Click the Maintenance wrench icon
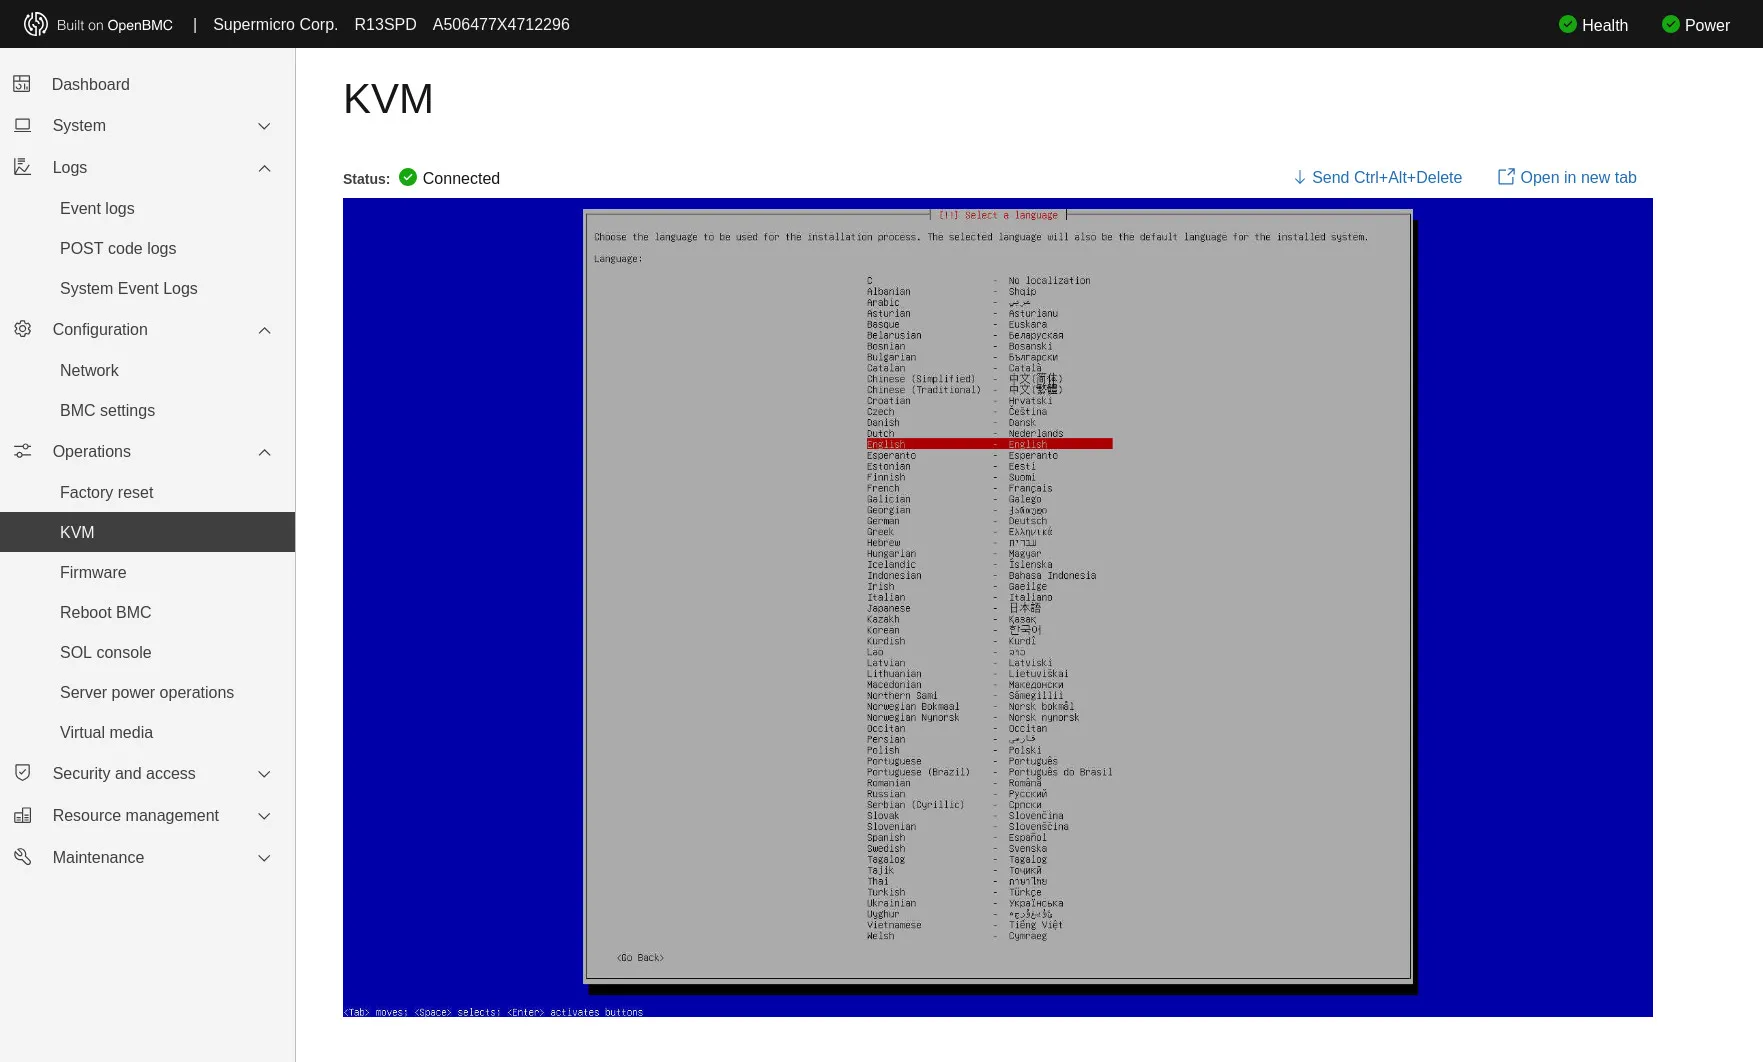This screenshot has height=1062, width=1763. tap(22, 857)
